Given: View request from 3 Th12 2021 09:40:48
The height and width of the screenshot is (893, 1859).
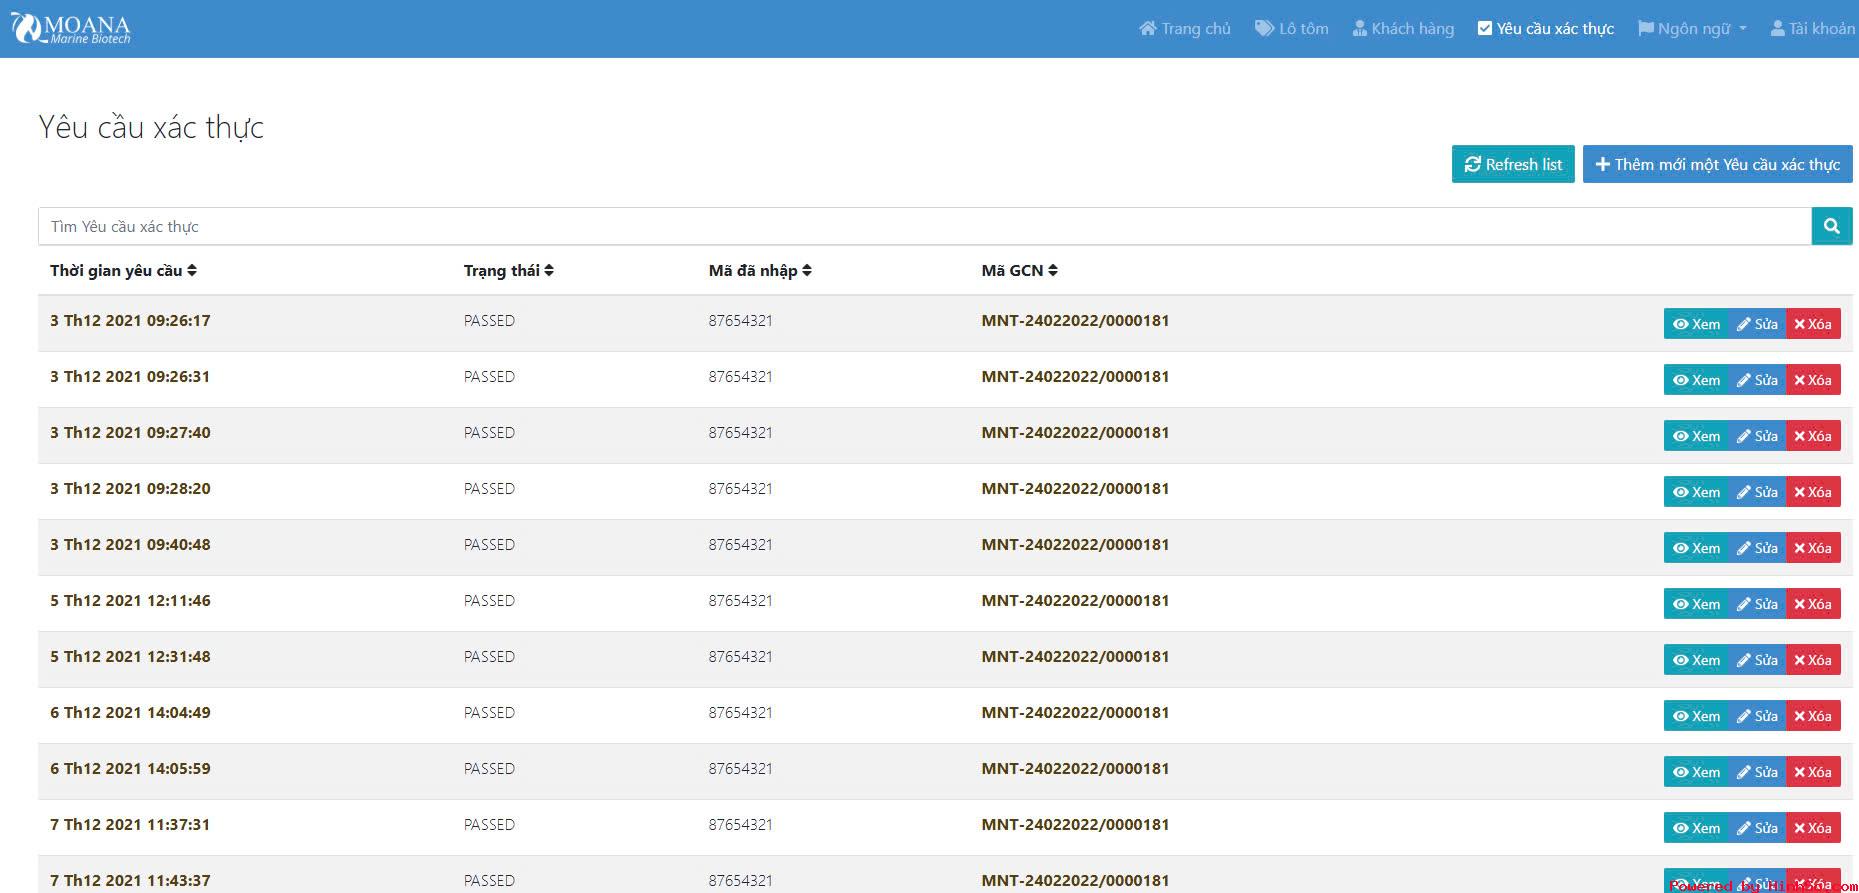Looking at the screenshot, I should click(x=1696, y=548).
